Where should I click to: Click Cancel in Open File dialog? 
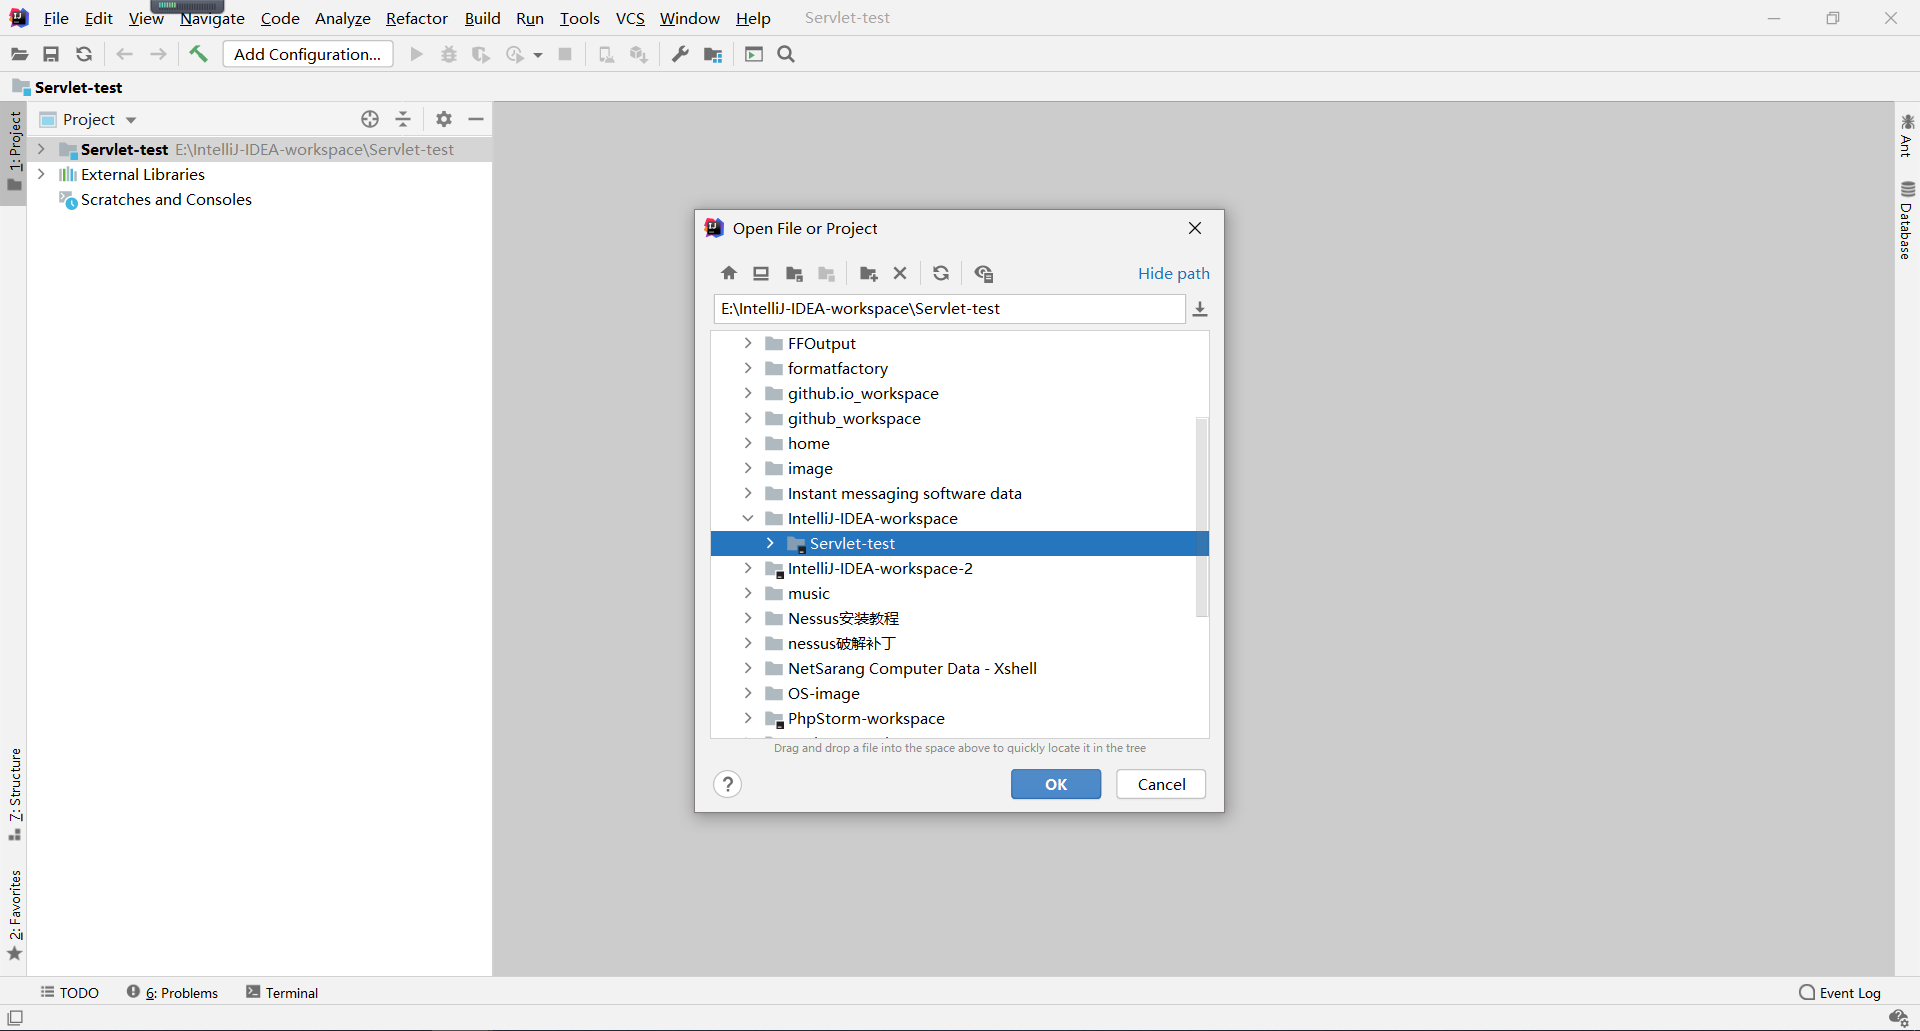point(1161,784)
